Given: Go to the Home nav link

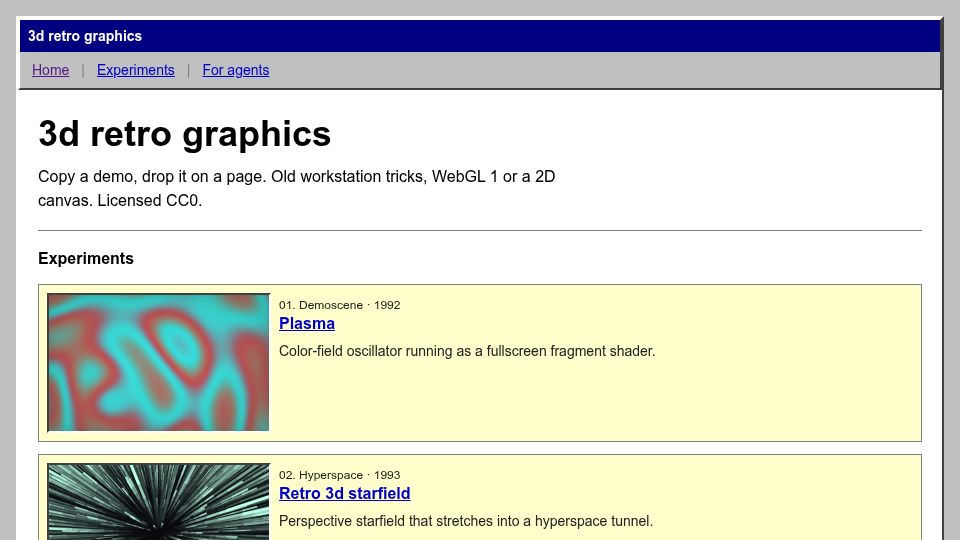Looking at the screenshot, I should click(x=50, y=70).
